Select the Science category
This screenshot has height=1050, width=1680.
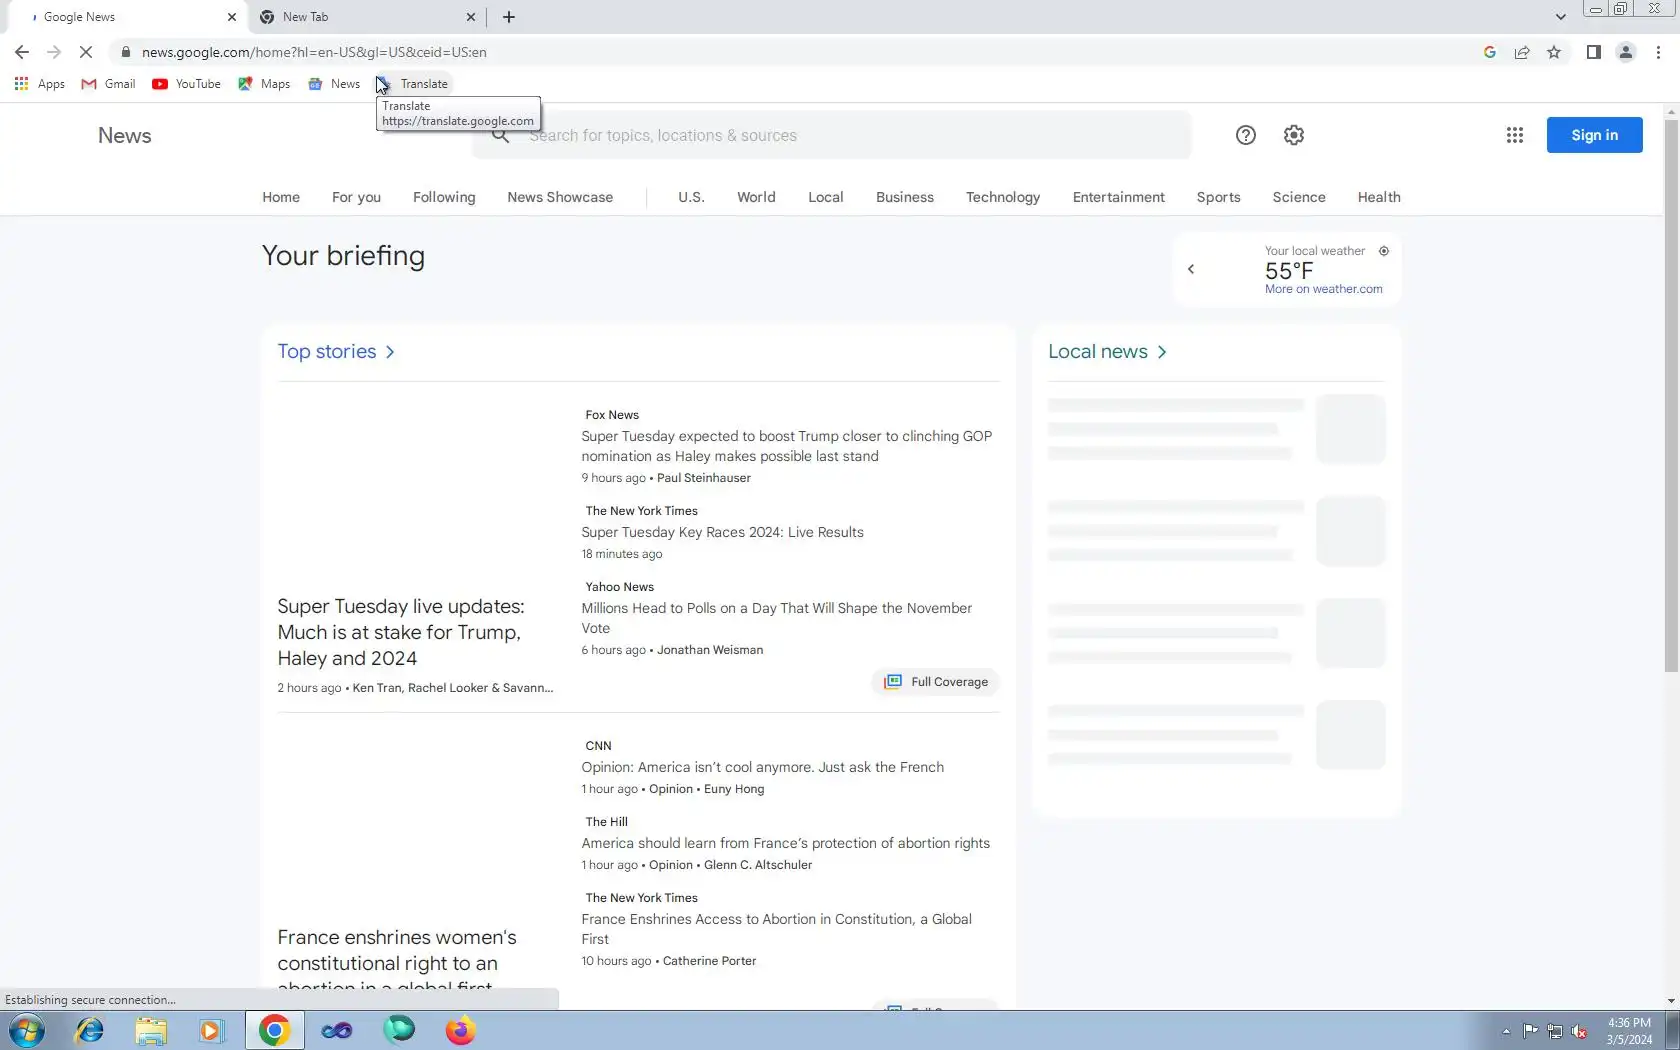(x=1299, y=197)
